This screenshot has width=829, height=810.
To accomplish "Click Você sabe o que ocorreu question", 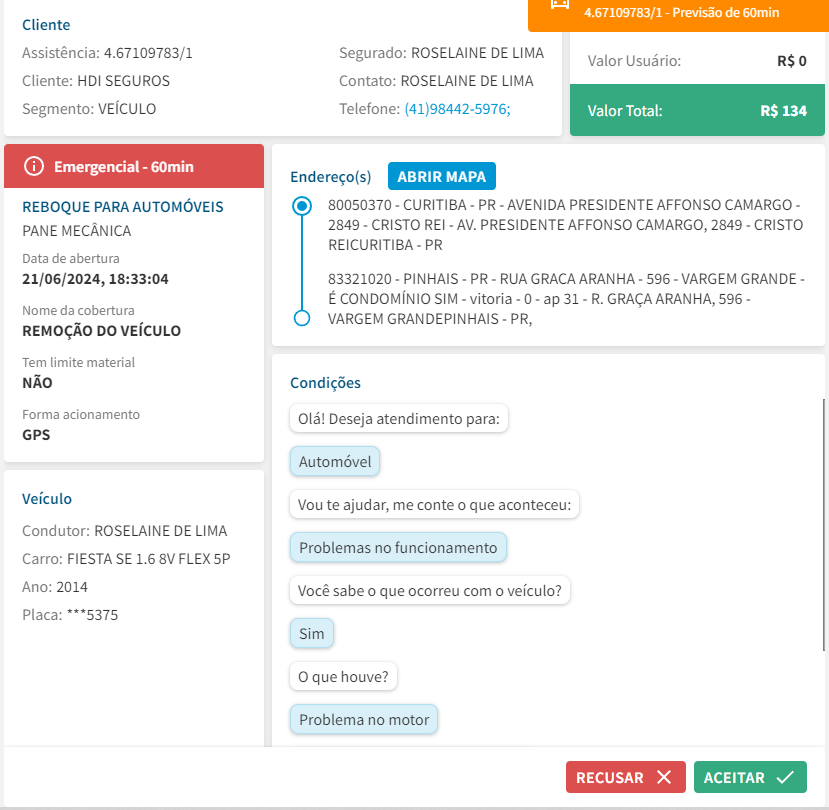I will (429, 591).
